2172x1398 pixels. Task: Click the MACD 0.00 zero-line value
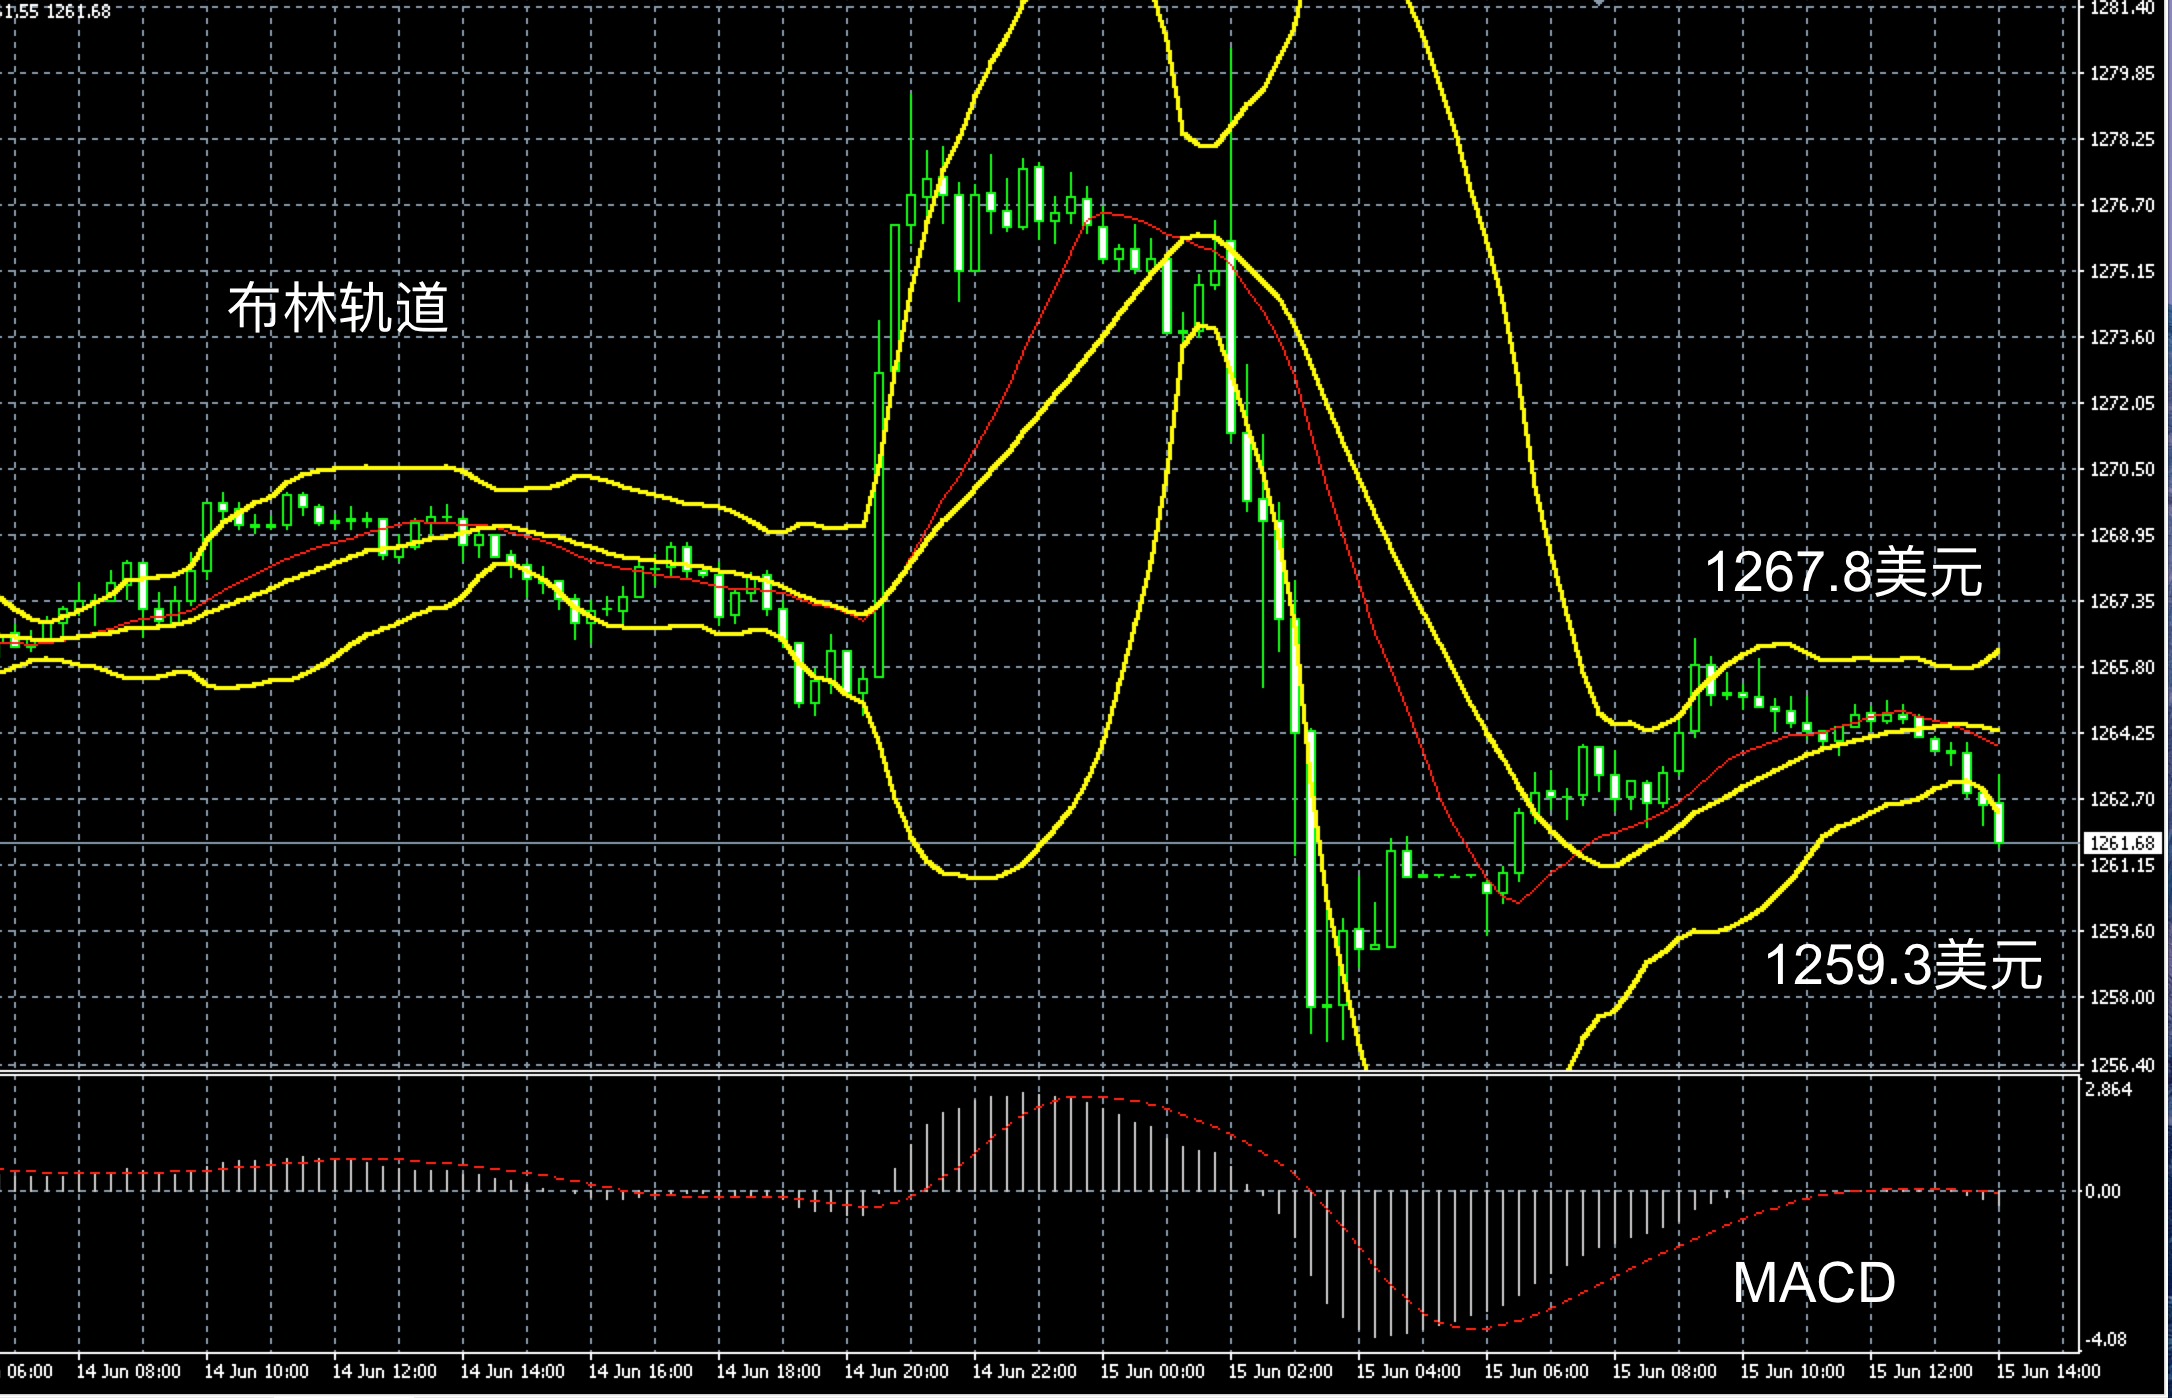tap(2102, 1191)
